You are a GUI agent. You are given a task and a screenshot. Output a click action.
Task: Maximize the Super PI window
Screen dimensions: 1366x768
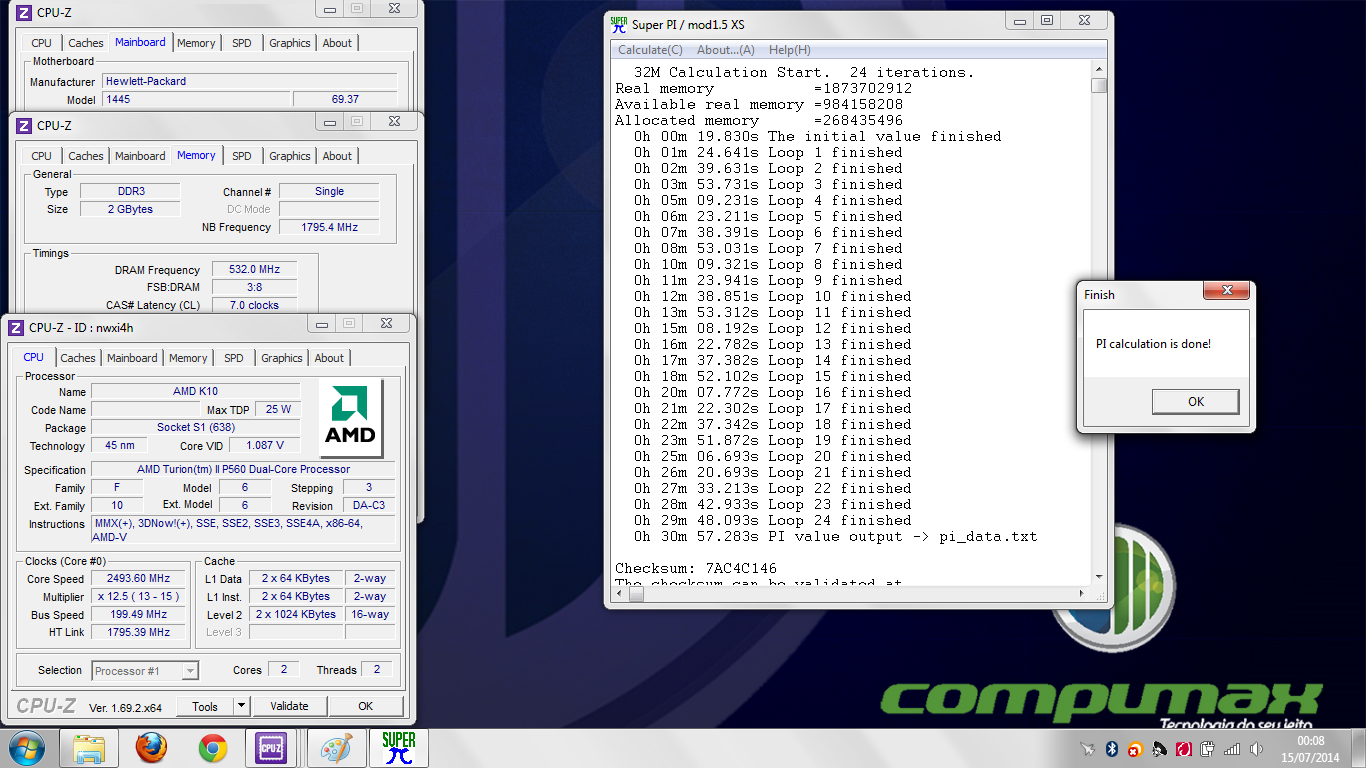click(1046, 20)
